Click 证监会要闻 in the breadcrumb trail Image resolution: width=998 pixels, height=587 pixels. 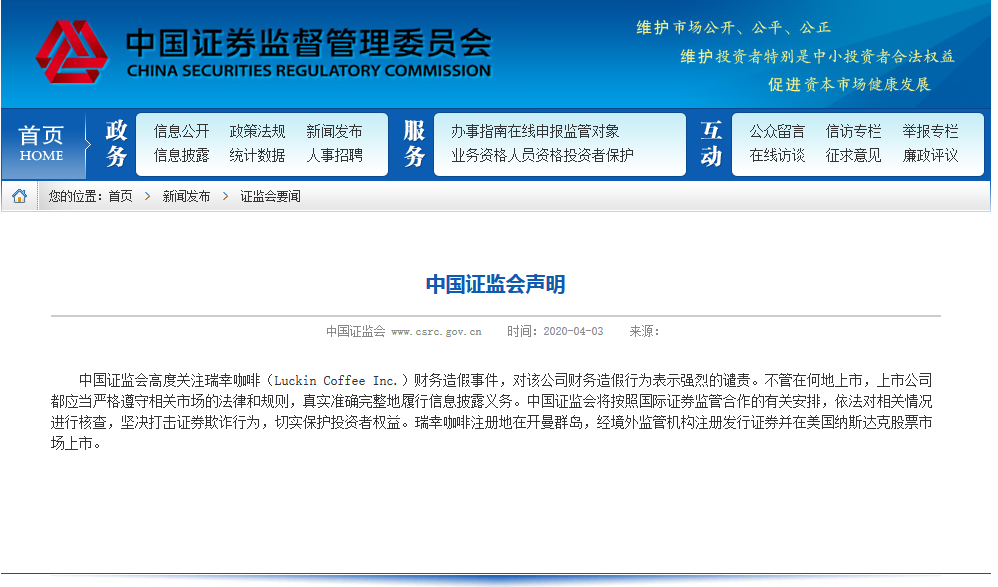click(x=270, y=196)
